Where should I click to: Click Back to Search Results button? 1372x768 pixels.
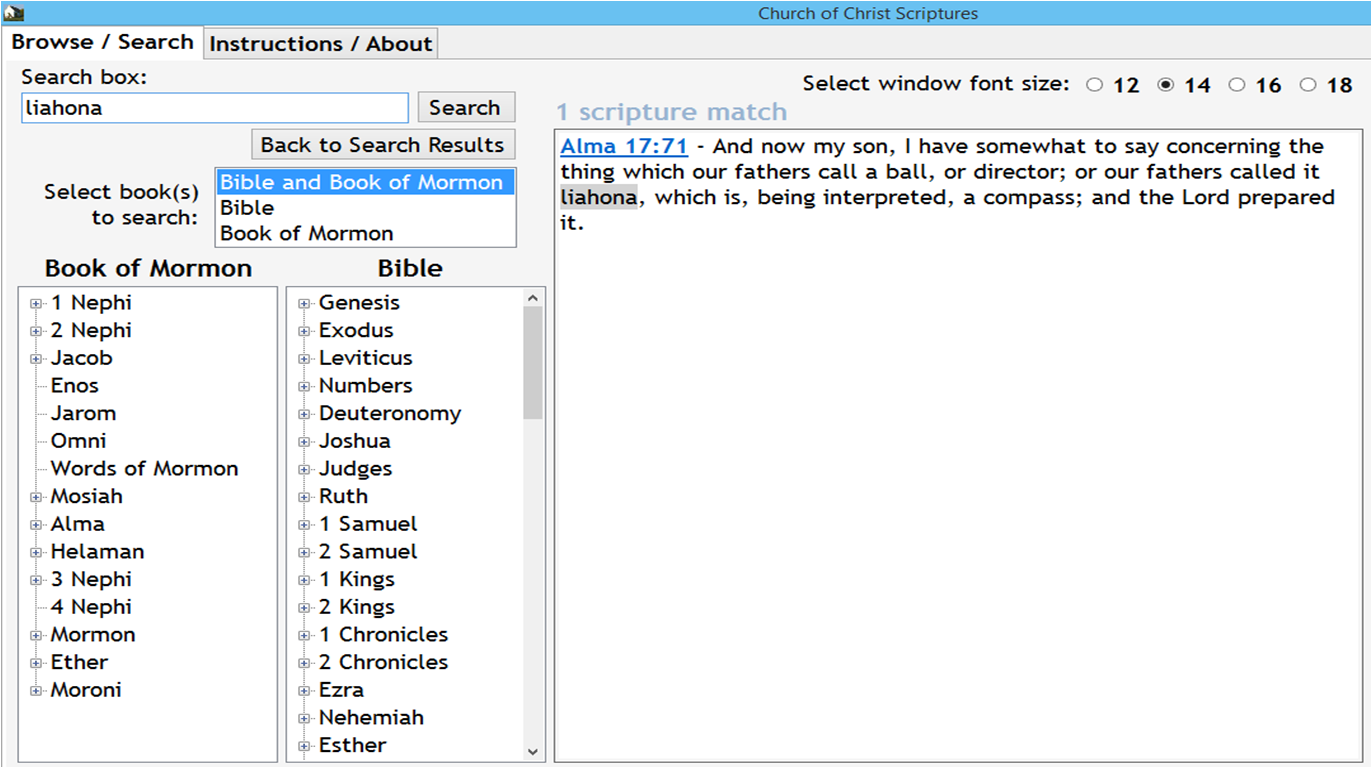click(x=383, y=145)
